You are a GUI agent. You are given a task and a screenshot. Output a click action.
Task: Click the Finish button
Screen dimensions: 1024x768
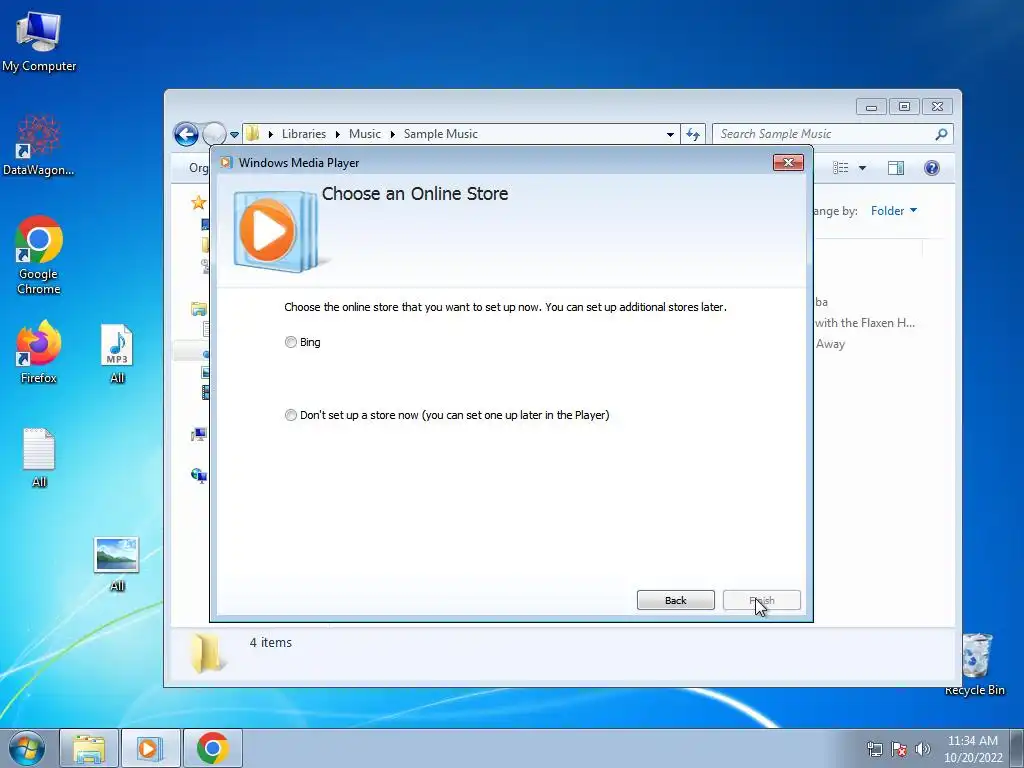[761, 600]
